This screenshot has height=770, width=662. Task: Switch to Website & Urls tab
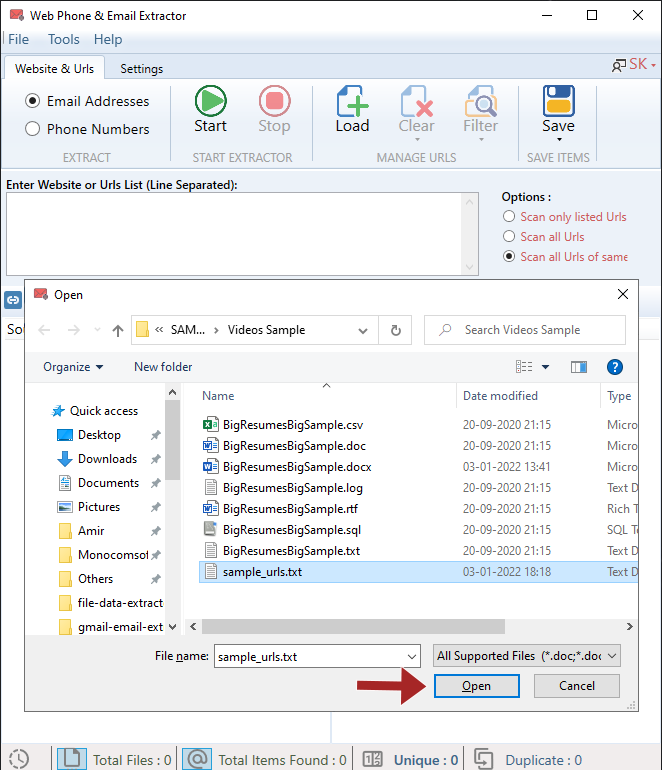55,68
